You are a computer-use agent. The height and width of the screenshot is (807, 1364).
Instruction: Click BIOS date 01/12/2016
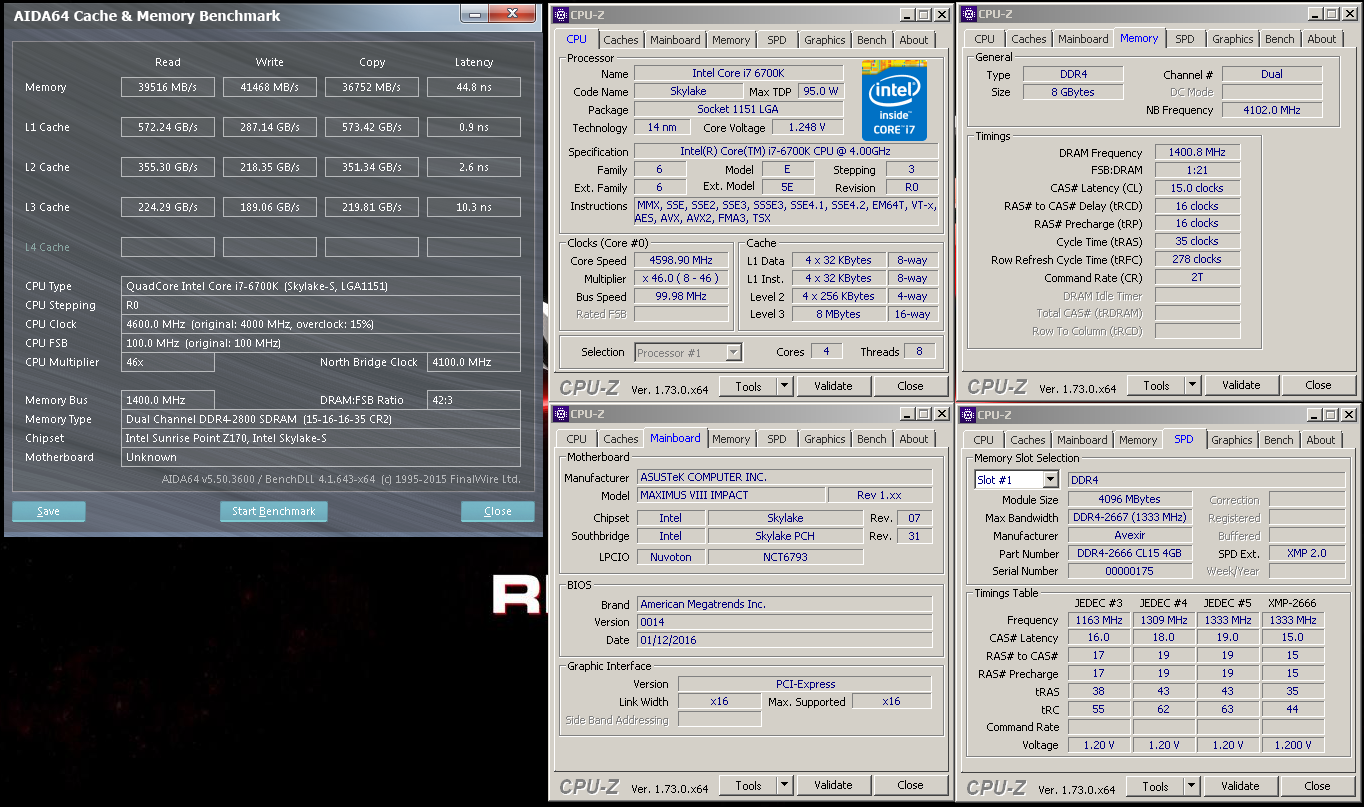coord(785,640)
